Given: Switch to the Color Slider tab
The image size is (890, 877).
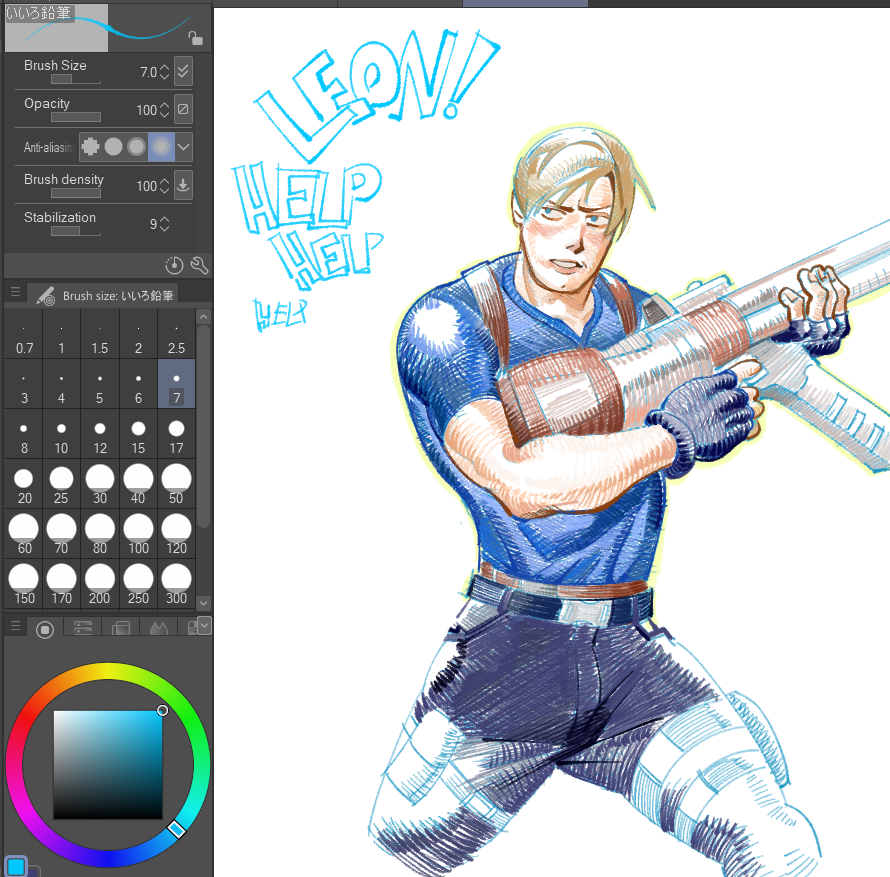Looking at the screenshot, I should tap(83, 628).
